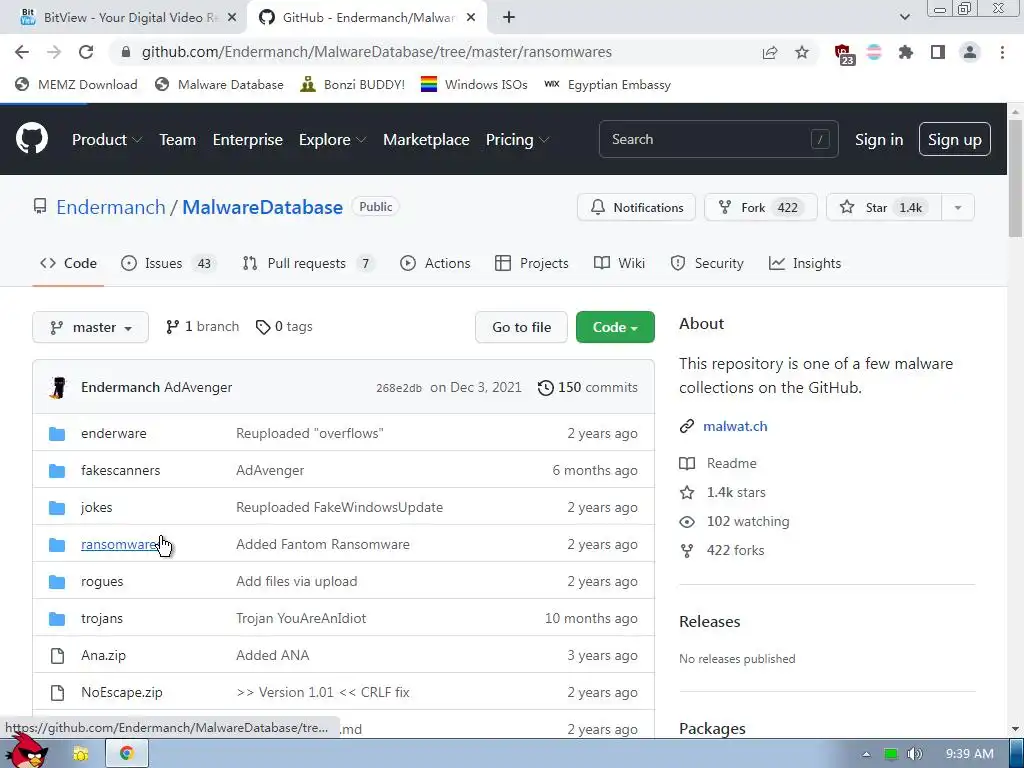Open the Enterprise nav item
Image resolution: width=1024 pixels, height=768 pixels.
248,140
